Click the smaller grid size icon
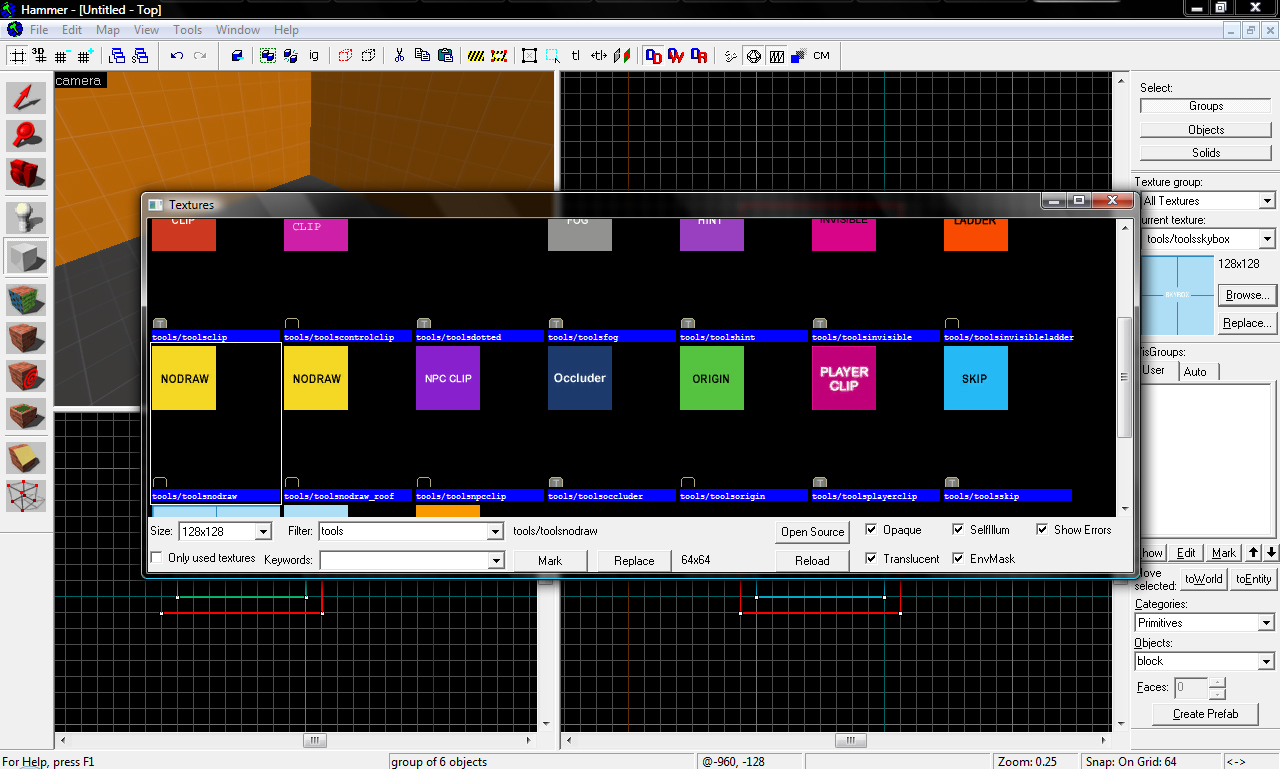Viewport: 1280px width, 769px height. click(x=62, y=56)
